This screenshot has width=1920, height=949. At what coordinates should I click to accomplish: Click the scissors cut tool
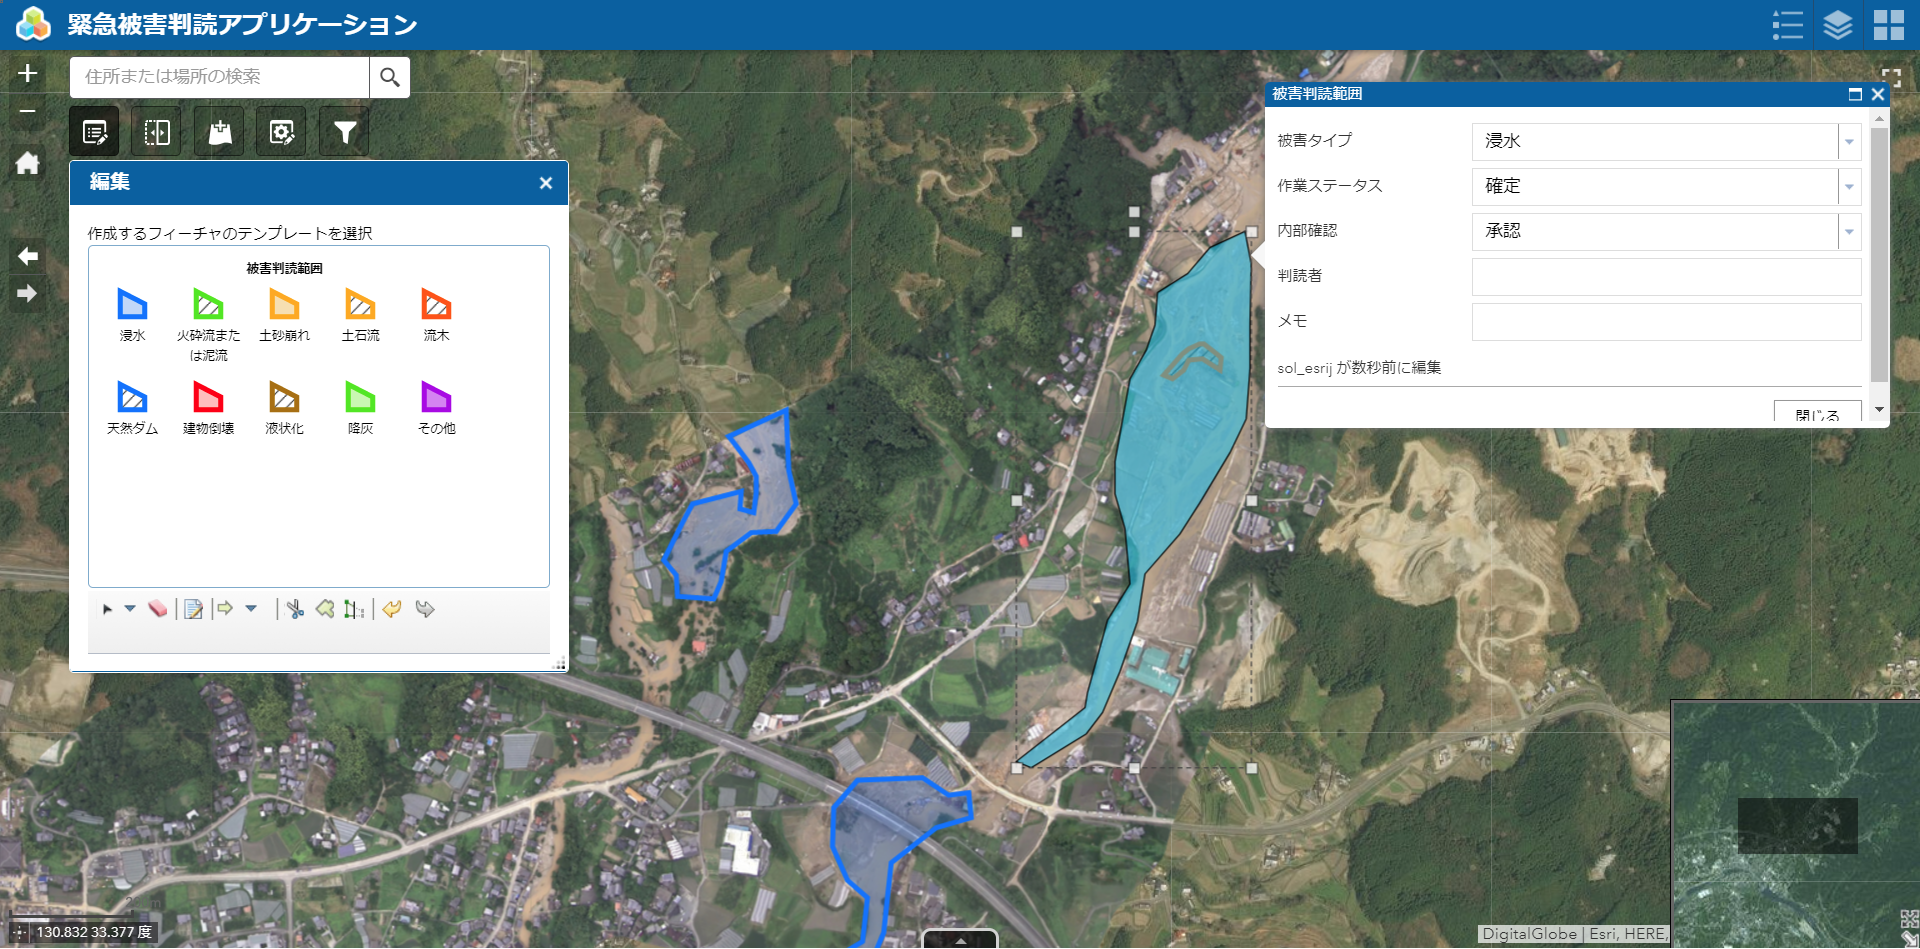tap(295, 609)
